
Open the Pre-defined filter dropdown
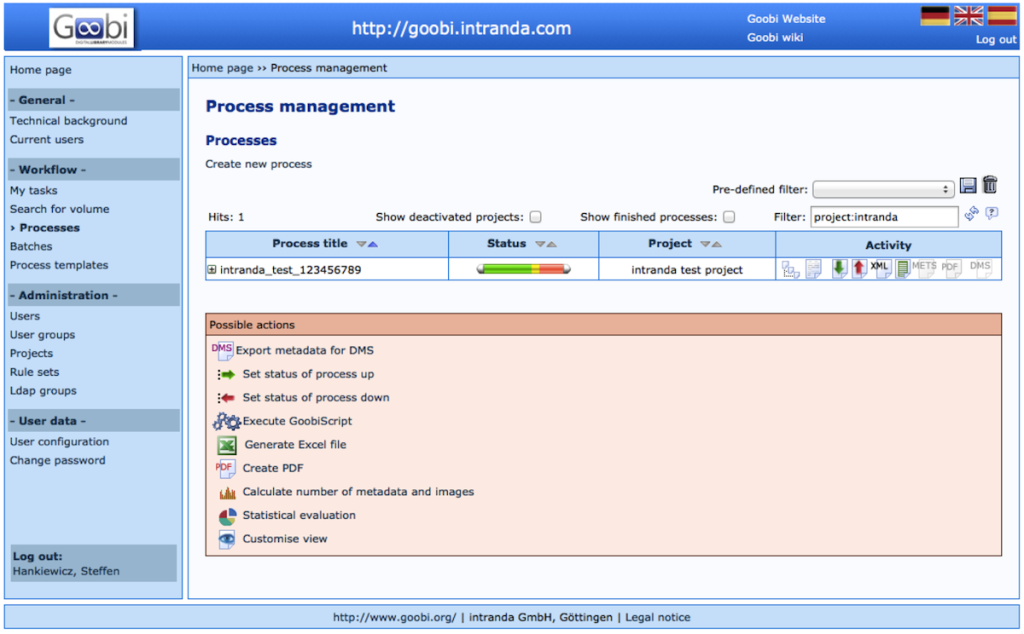pyautogui.click(x=883, y=189)
